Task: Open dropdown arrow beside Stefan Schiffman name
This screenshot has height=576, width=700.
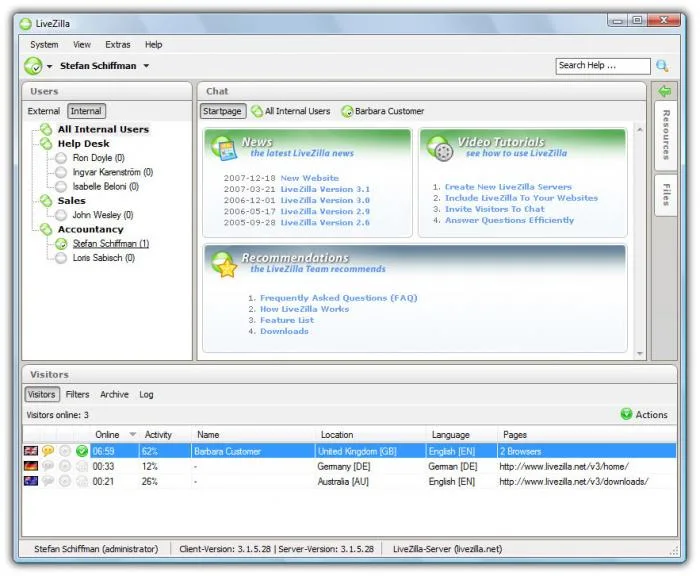Action: pos(146,66)
